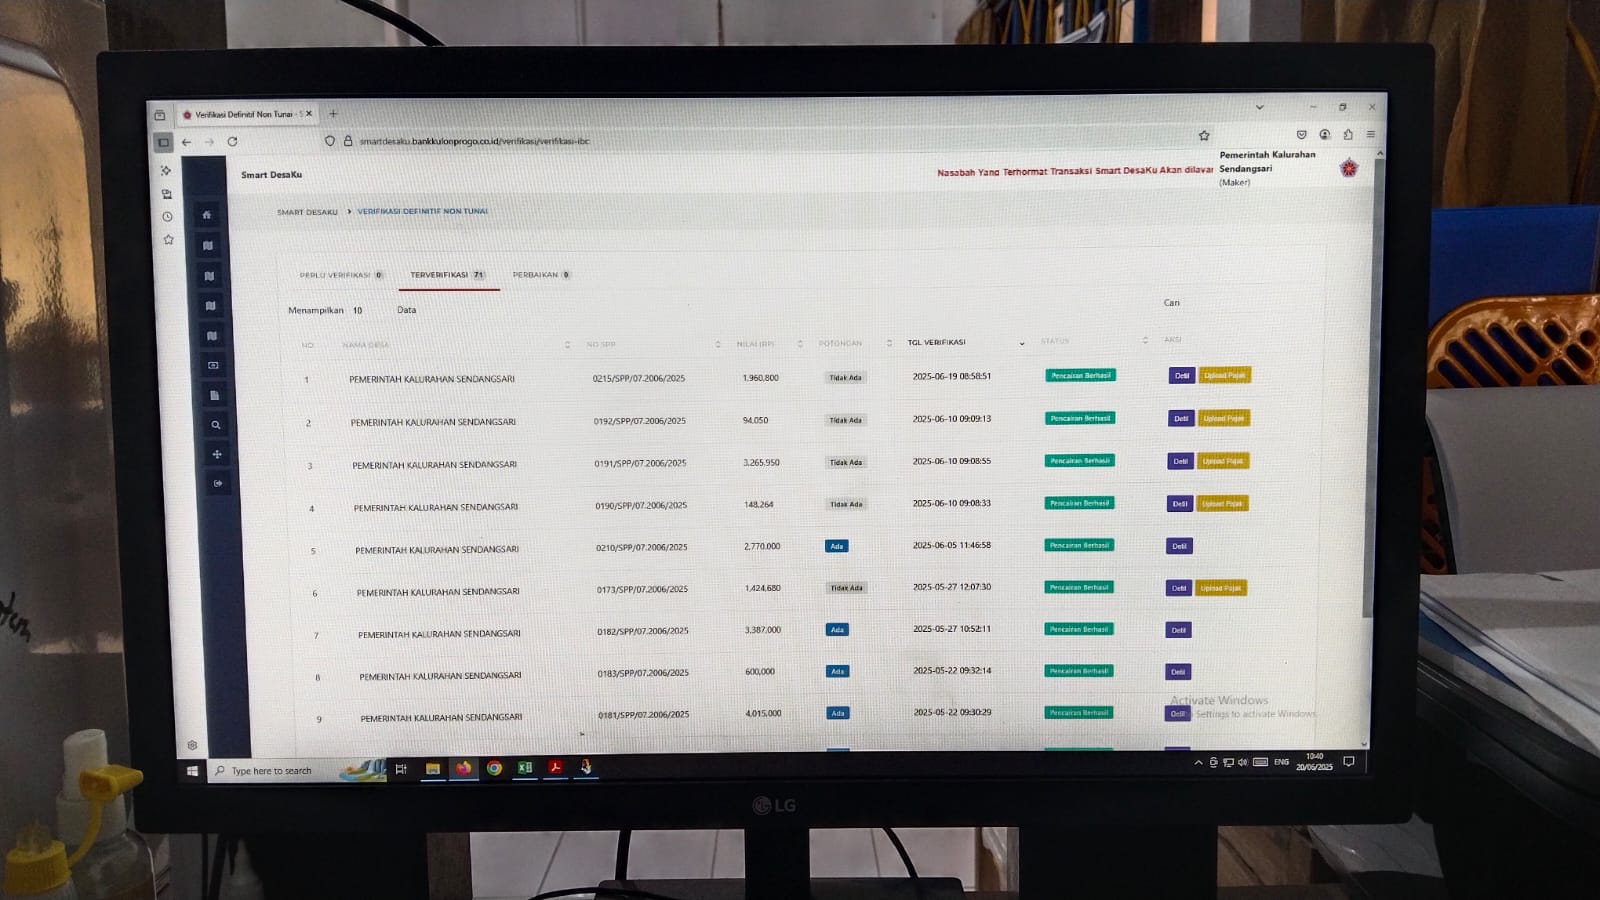This screenshot has height=900, width=1600.
Task: Open the Firefox hamburger application menu
Action: coord(1371,134)
